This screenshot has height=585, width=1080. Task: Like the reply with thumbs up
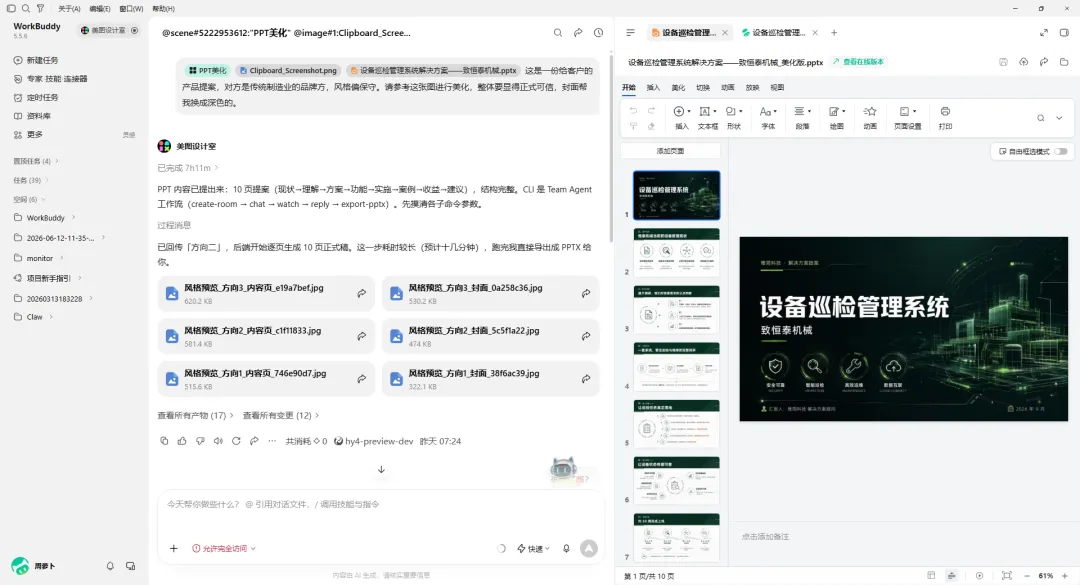click(x=182, y=441)
